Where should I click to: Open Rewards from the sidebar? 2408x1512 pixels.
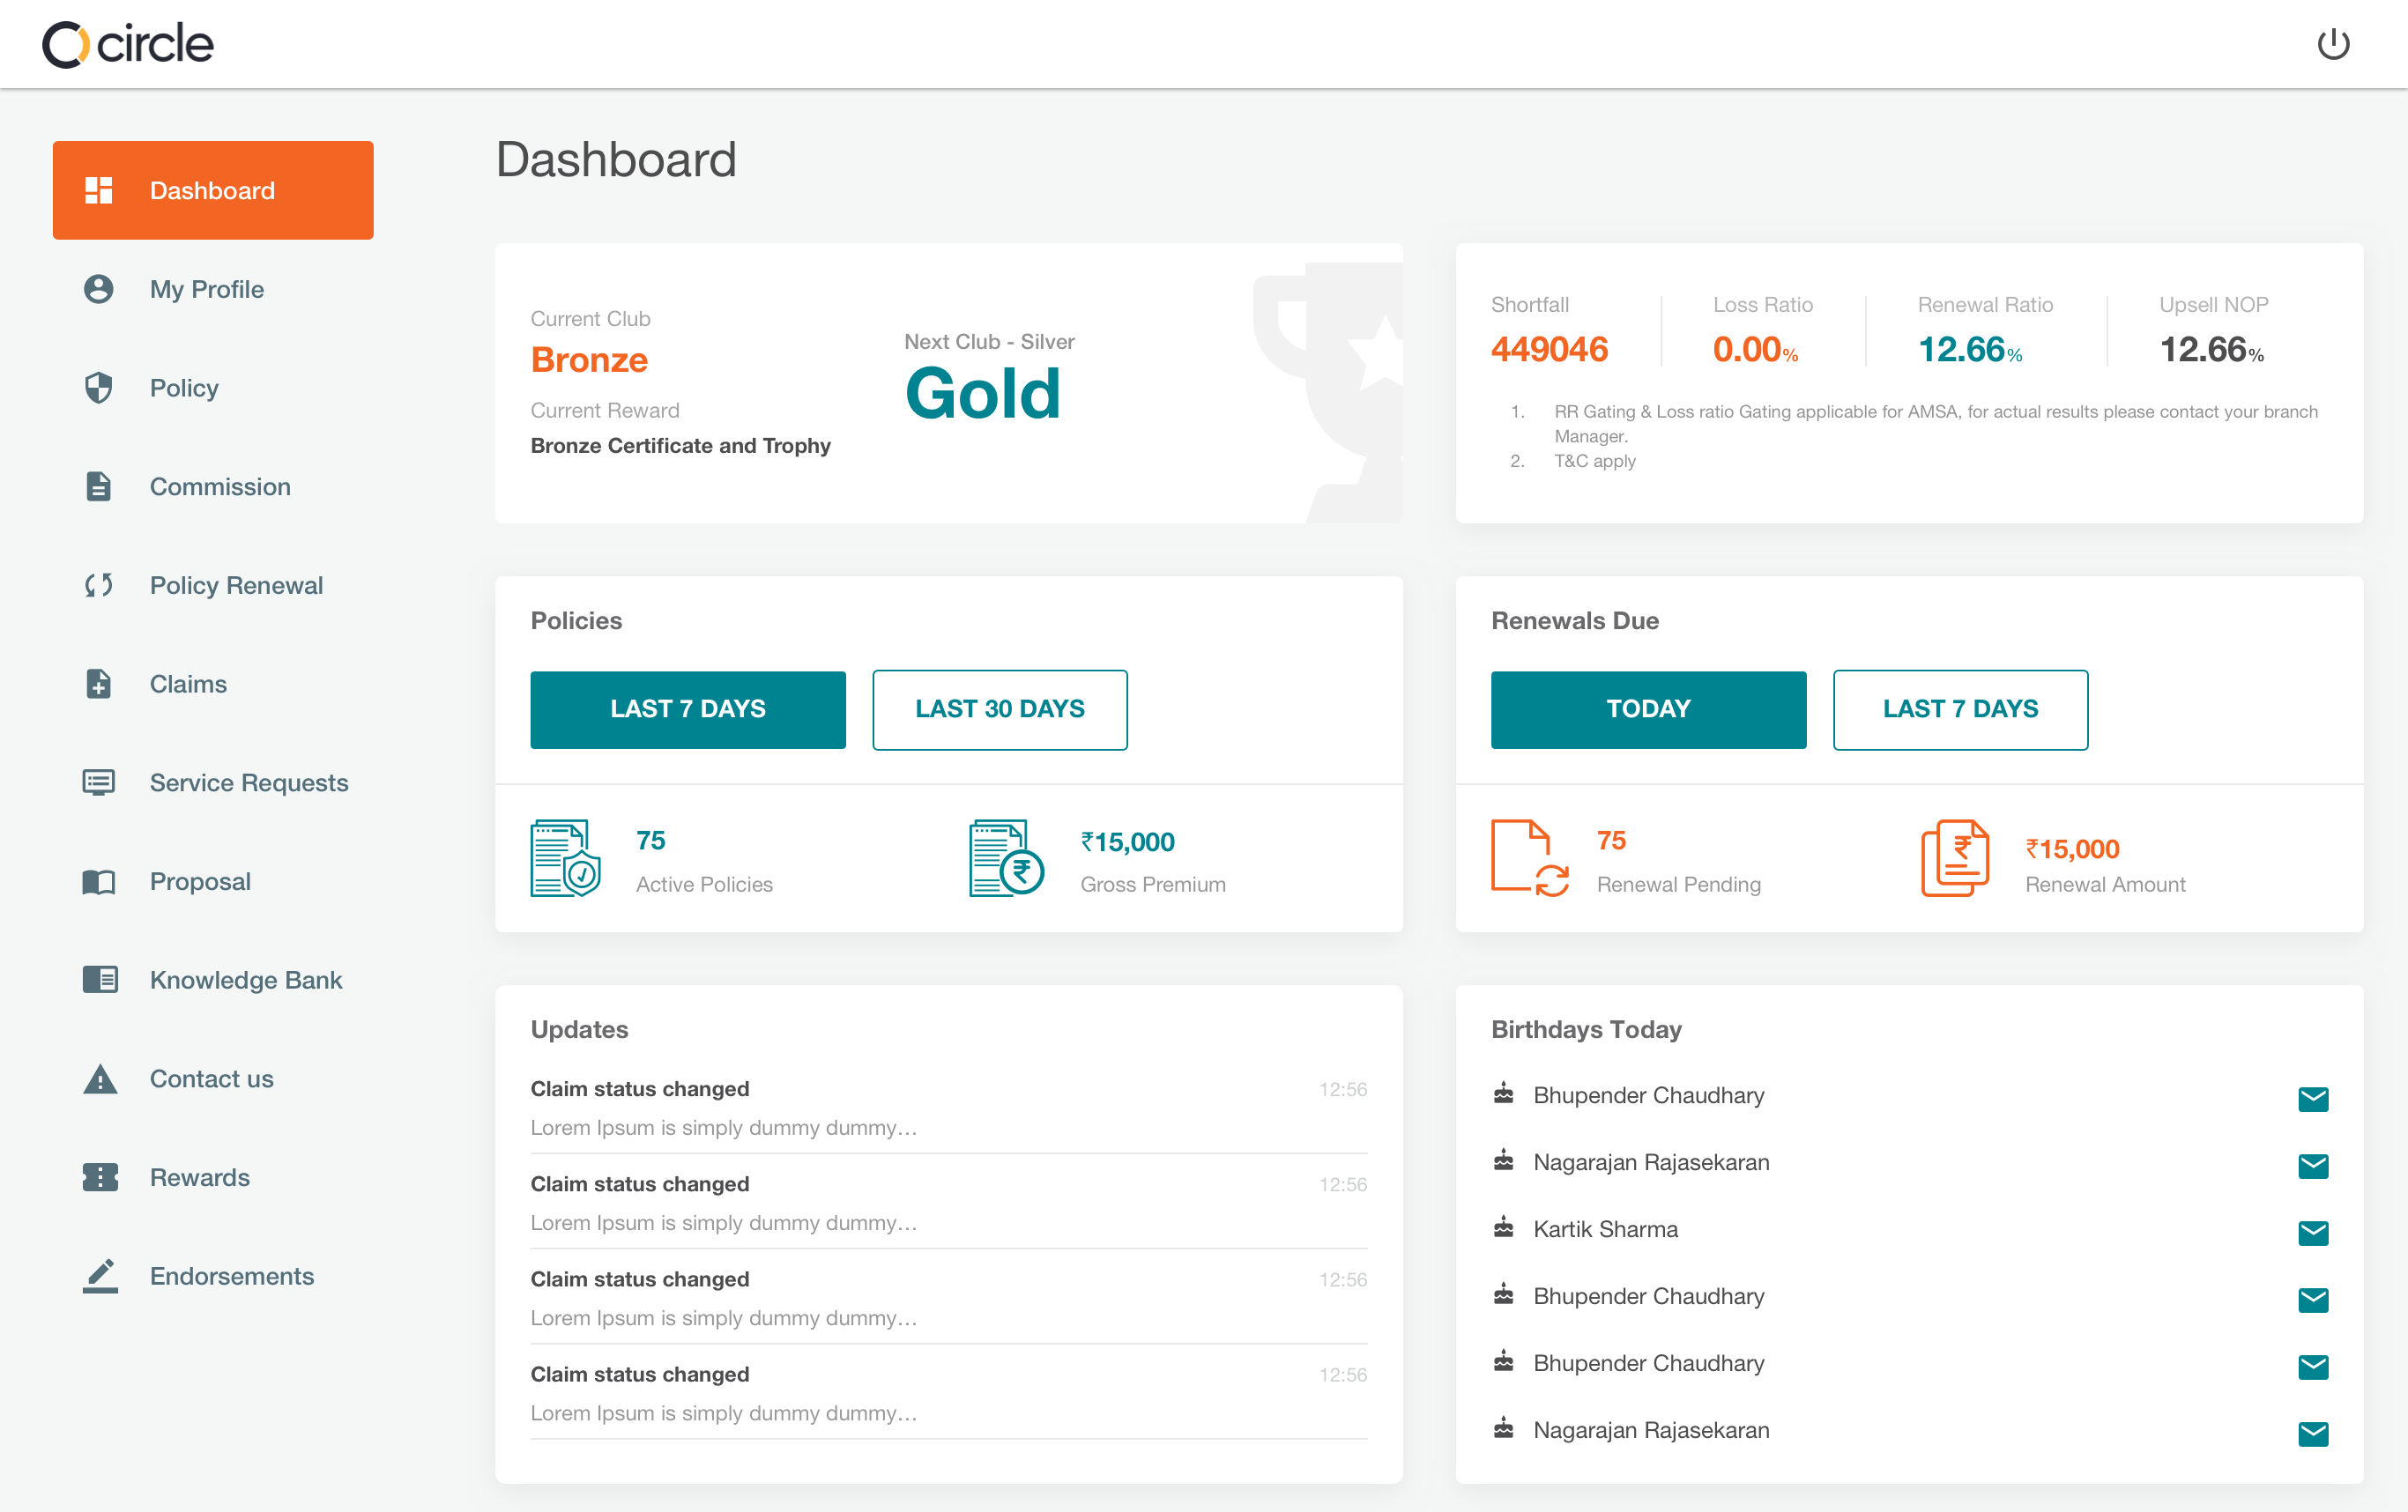pos(200,1177)
